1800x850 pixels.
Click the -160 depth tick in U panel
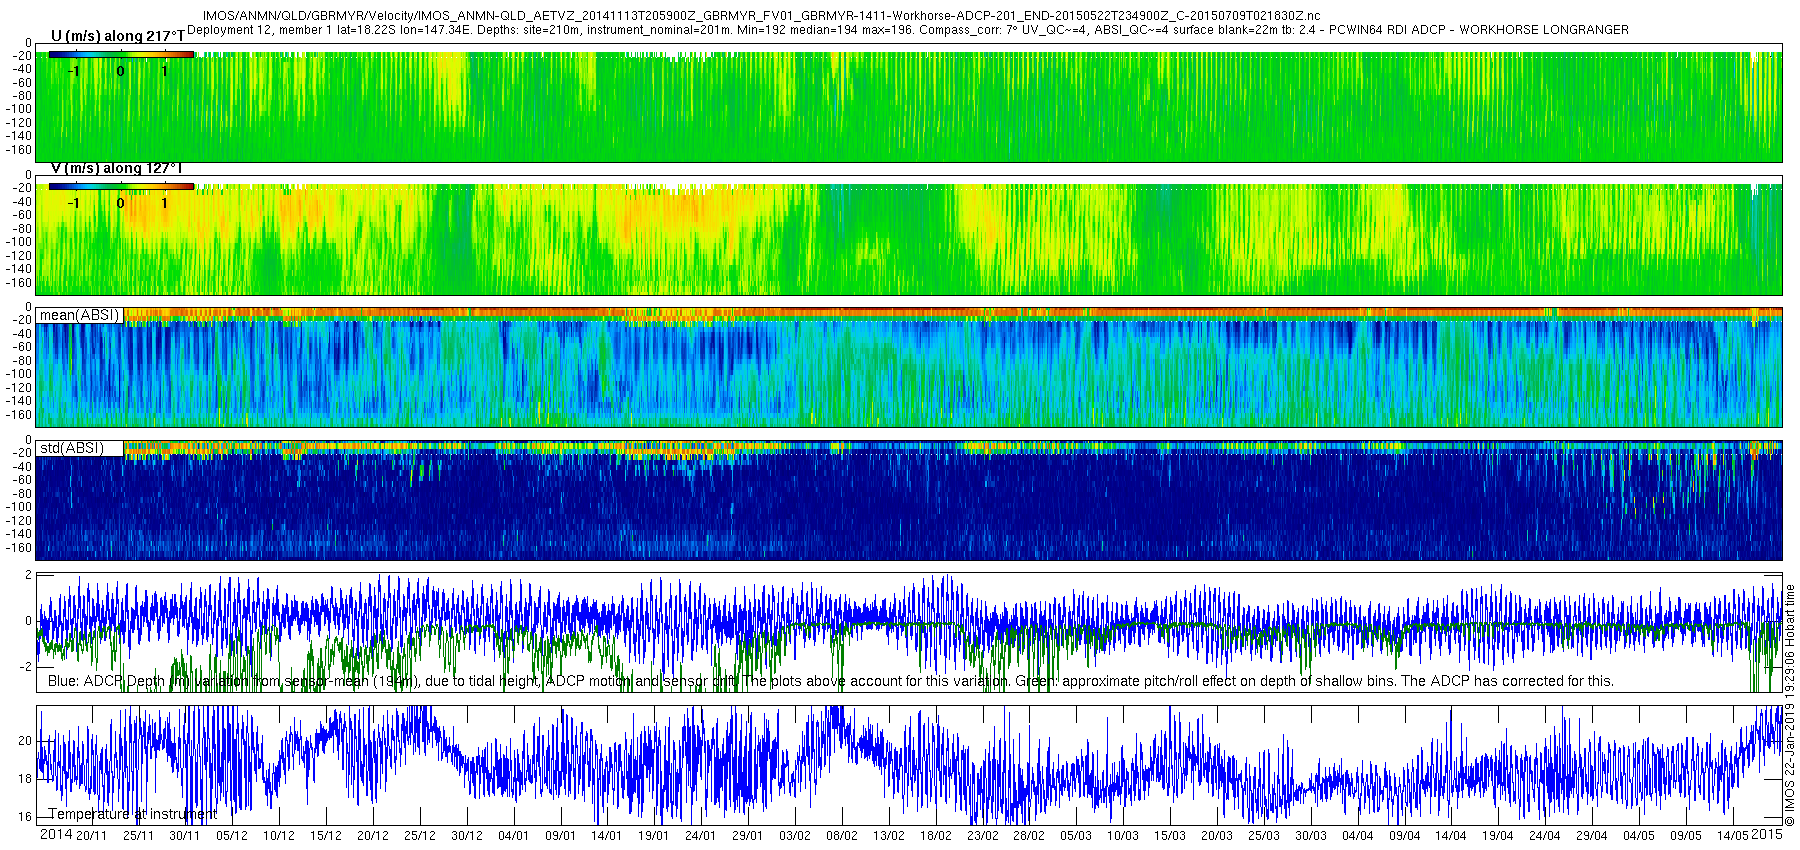tap(21, 150)
